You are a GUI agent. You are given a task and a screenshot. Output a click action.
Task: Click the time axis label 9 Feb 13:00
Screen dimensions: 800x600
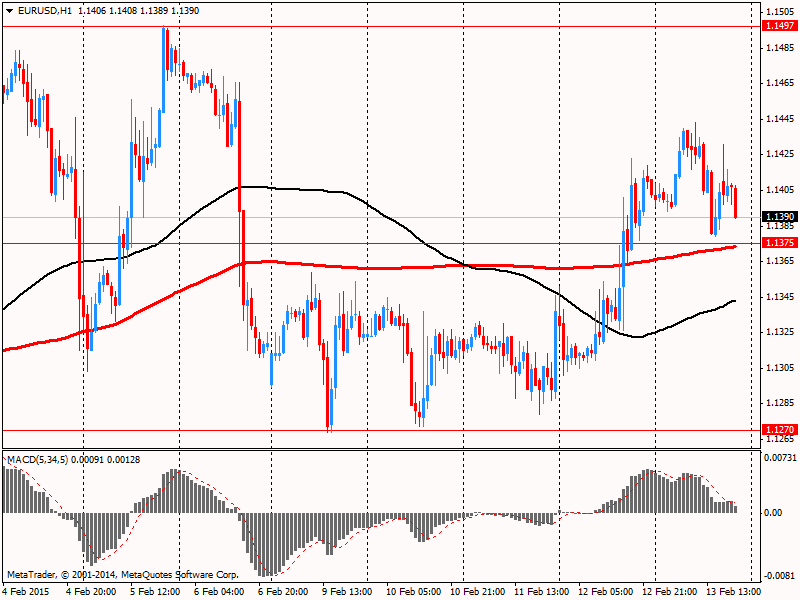point(347,591)
